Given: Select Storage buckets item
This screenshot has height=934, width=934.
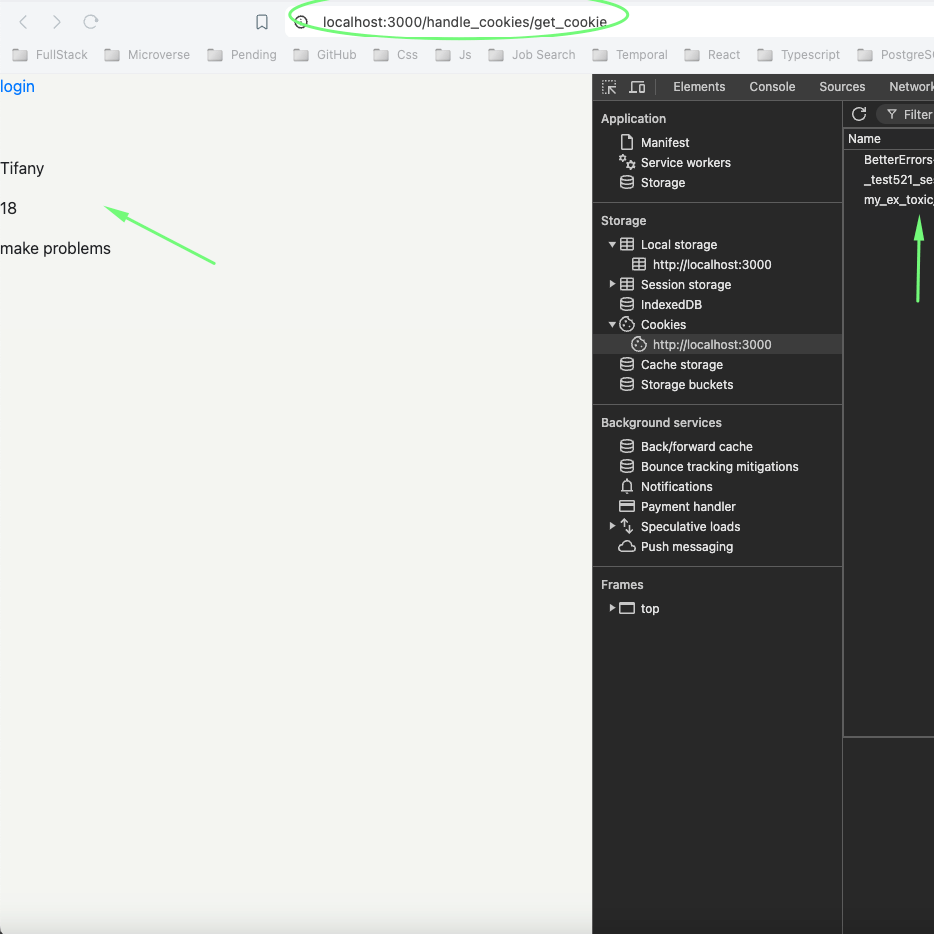Looking at the screenshot, I should [687, 385].
